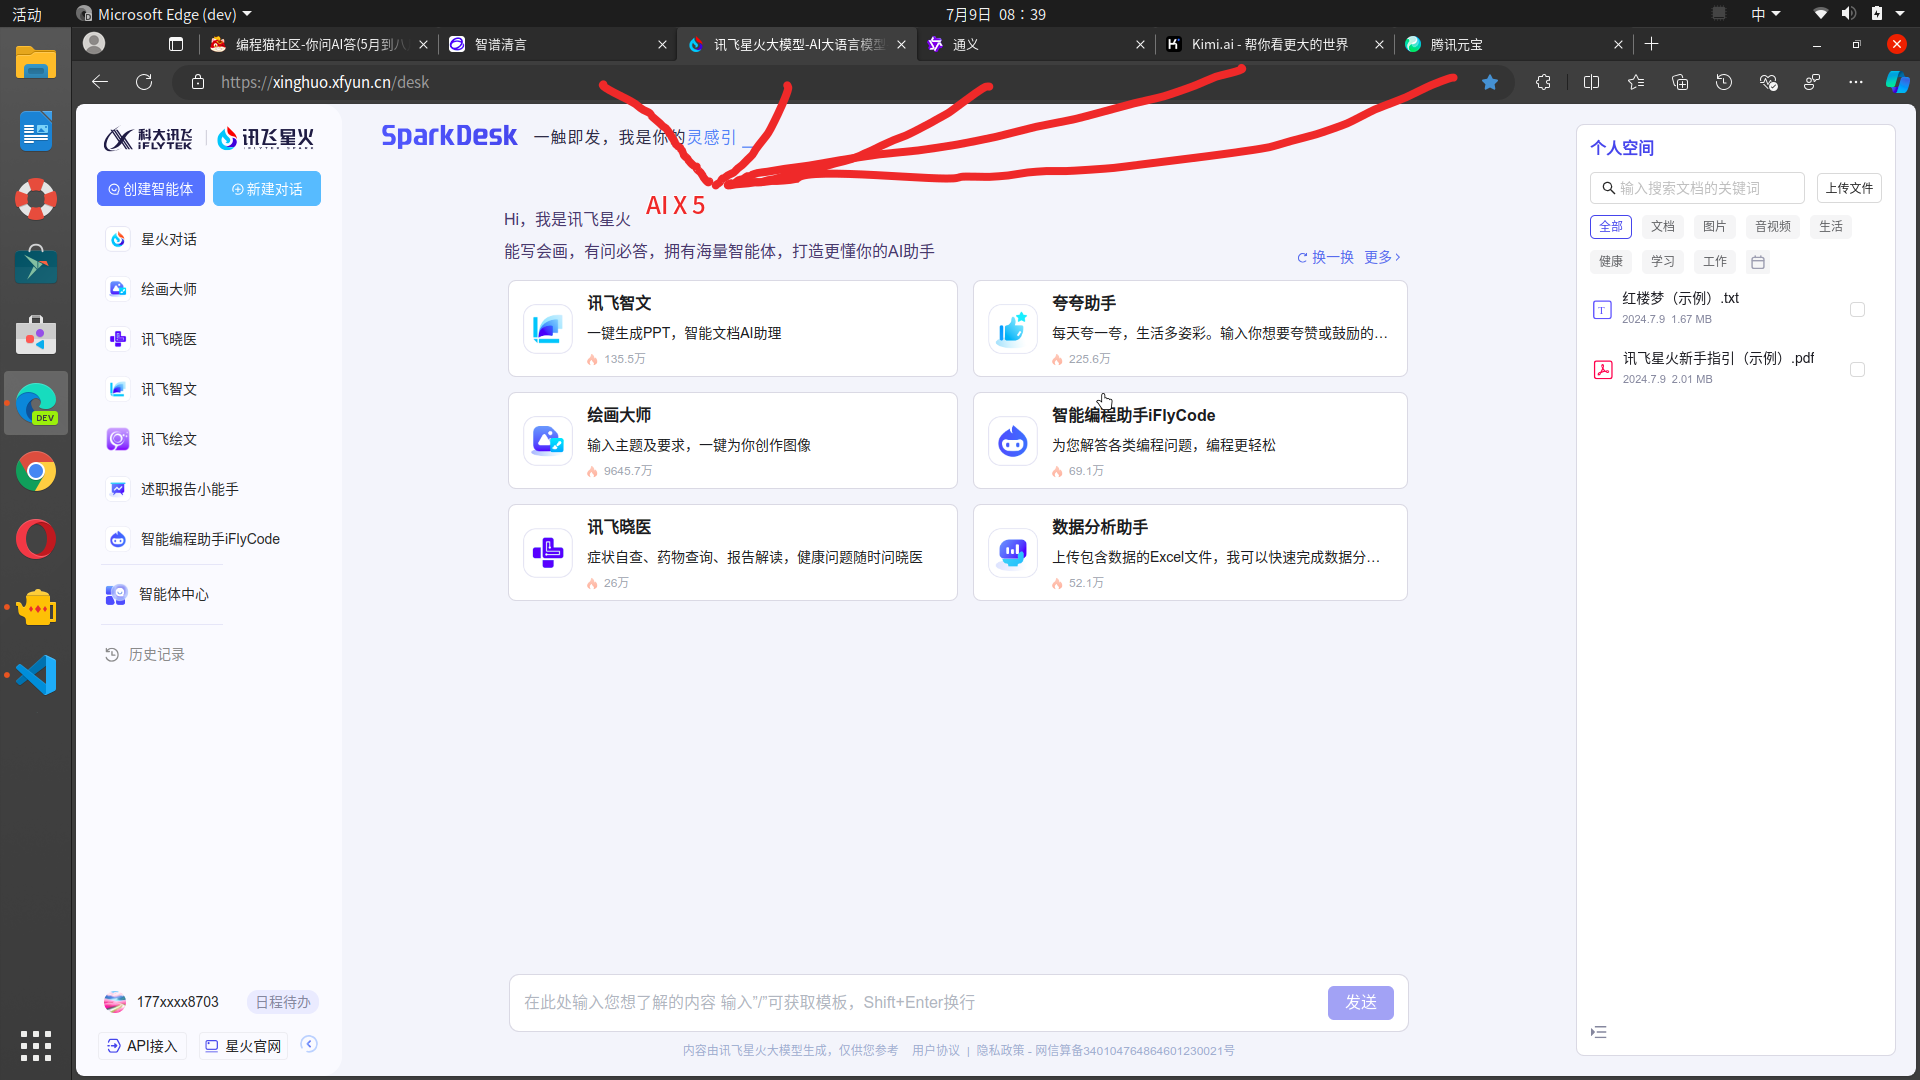1920x1080 pixels.
Task: Open 讯飞晓医 assistant card
Action: [x=733, y=552]
